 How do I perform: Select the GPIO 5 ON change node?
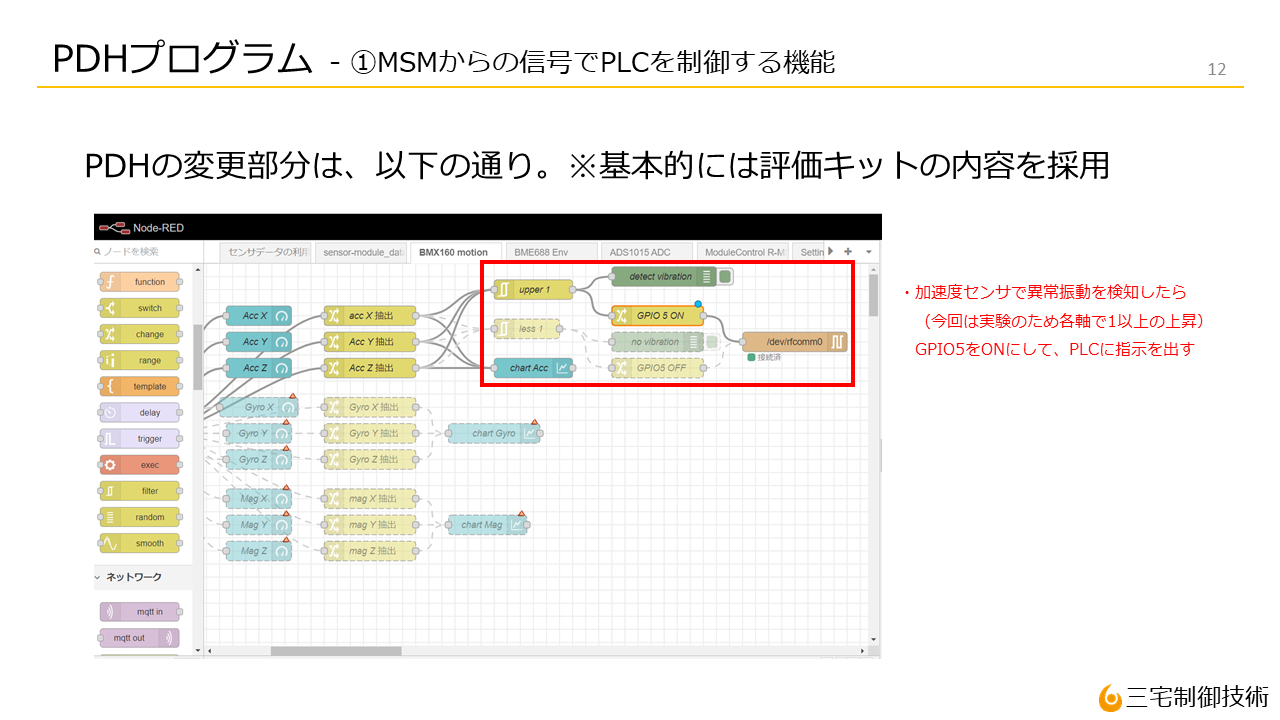(x=657, y=316)
